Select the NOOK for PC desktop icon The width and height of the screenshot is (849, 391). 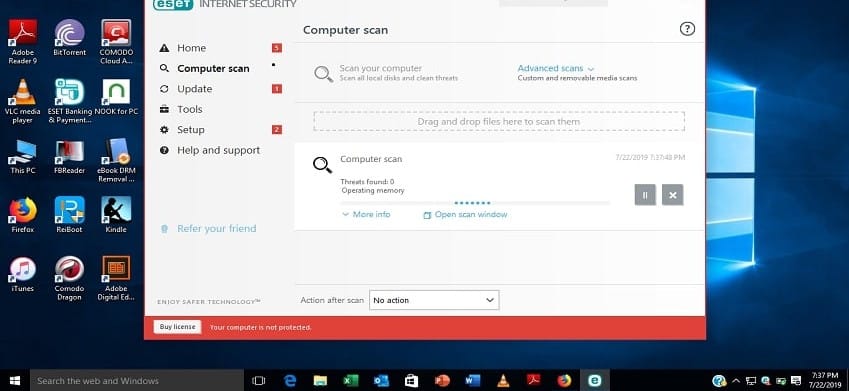pyautogui.click(x=116, y=97)
